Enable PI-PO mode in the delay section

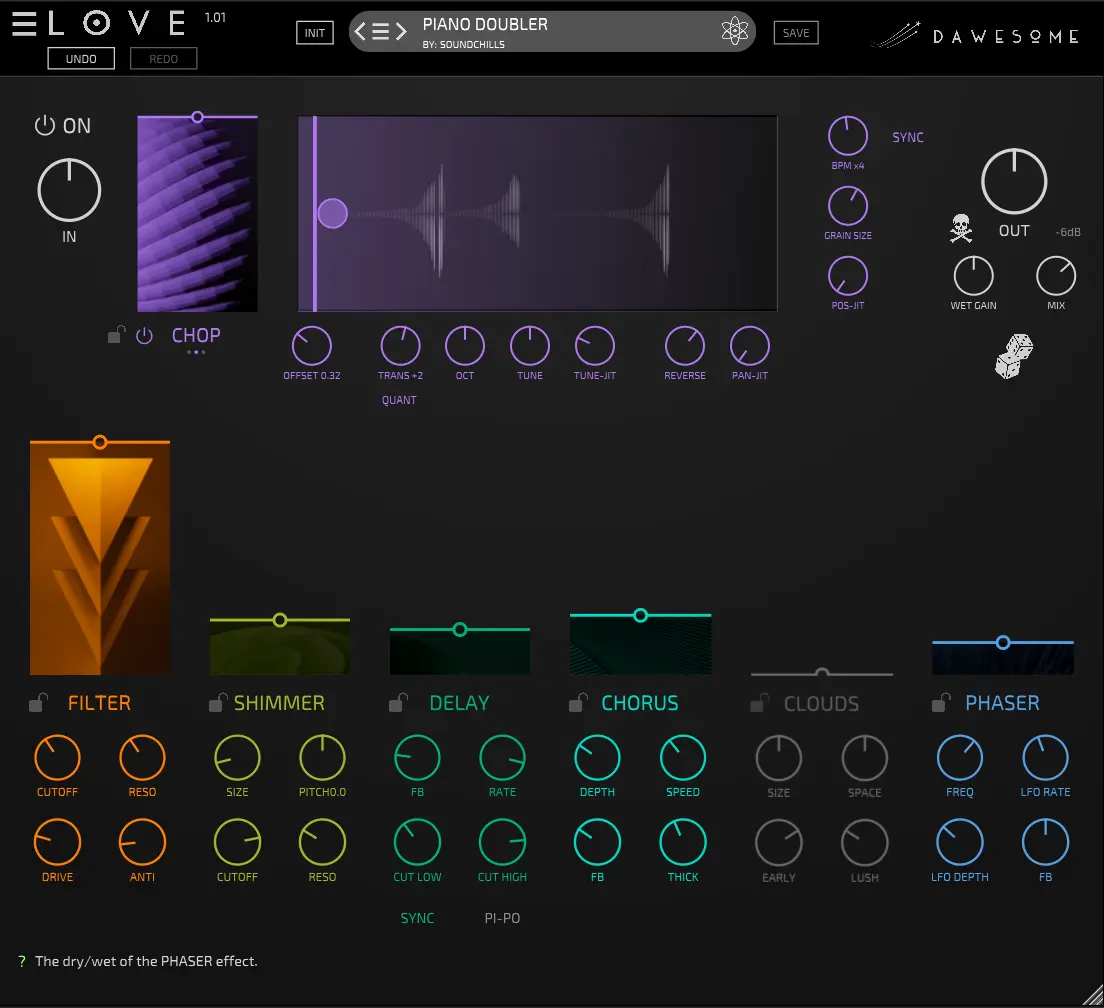[502, 918]
